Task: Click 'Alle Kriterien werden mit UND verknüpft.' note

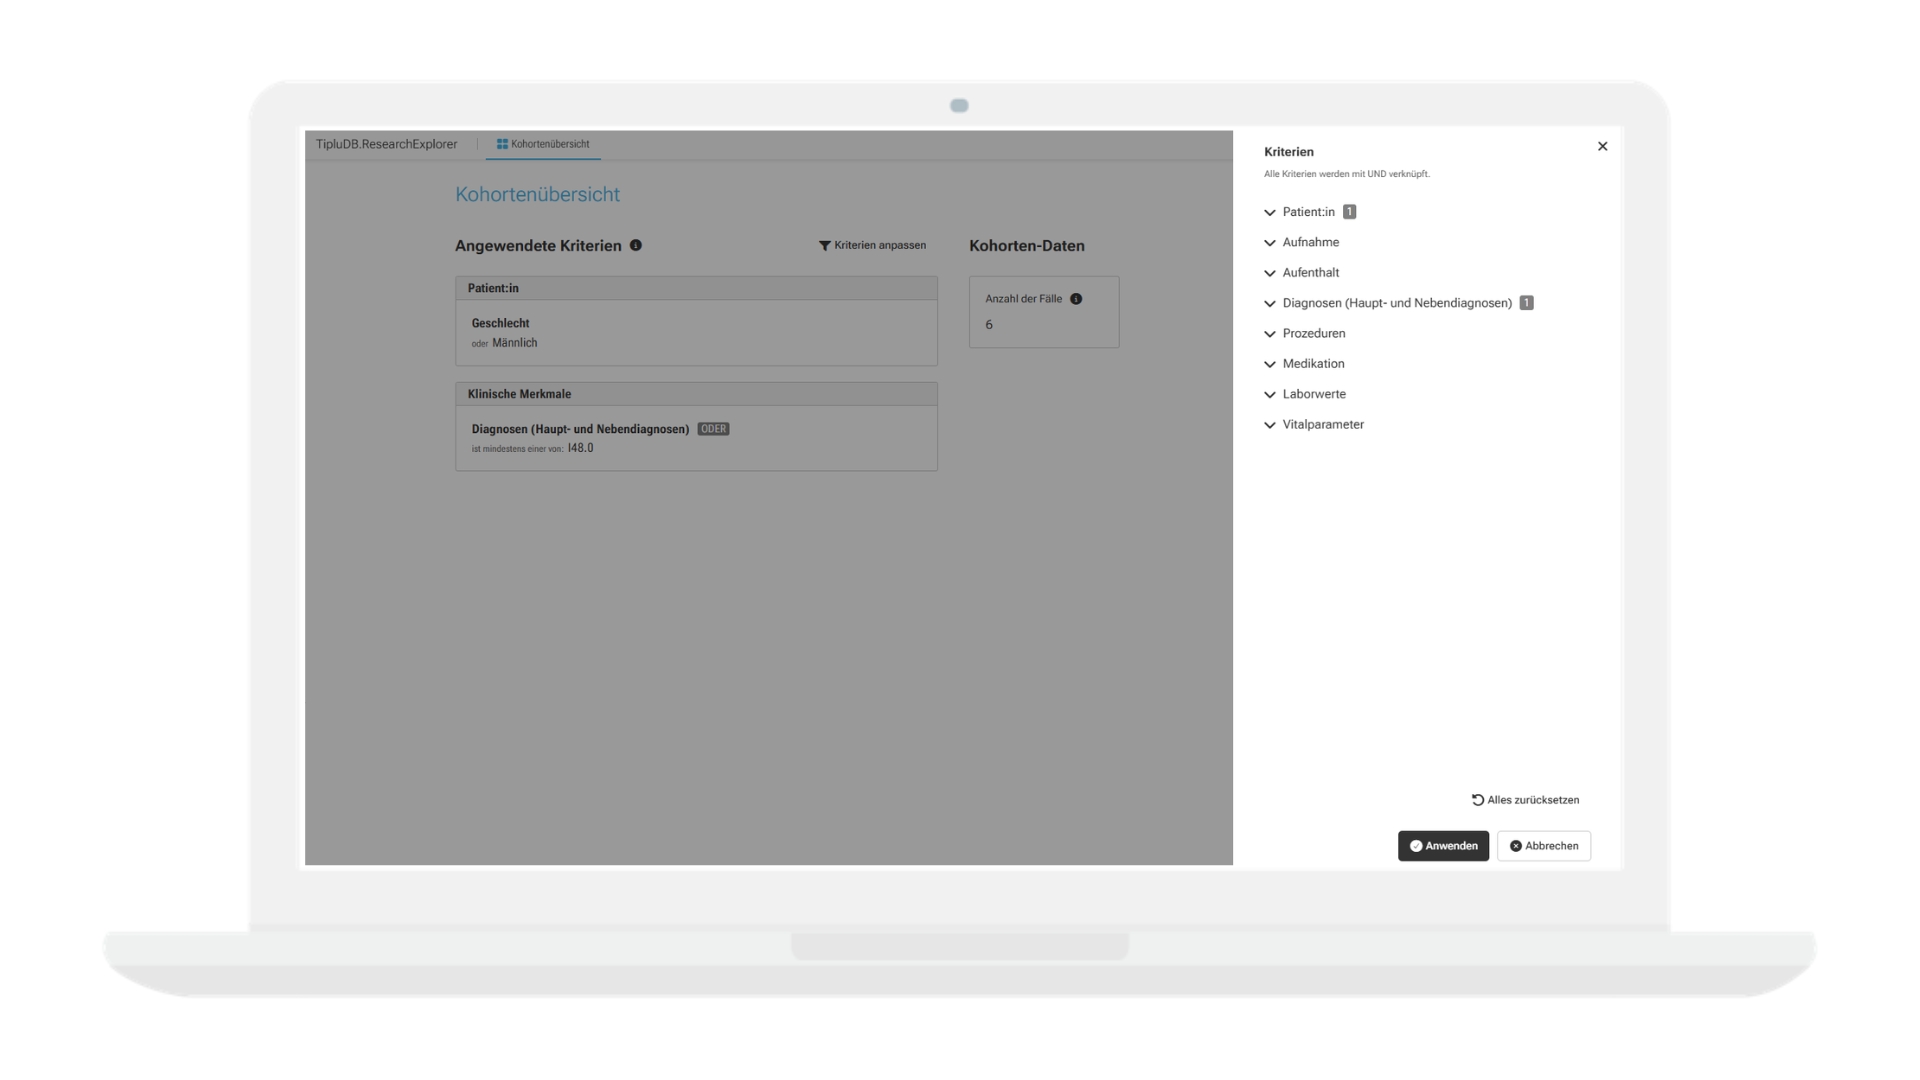Action: tap(1347, 174)
